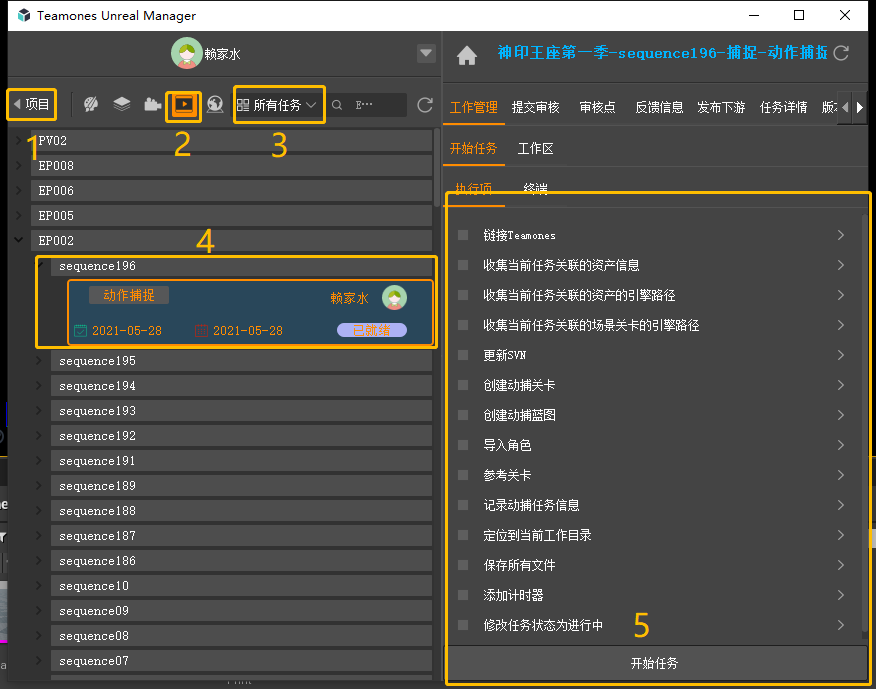Select sequence193 in the tree
Viewport: 876px width, 689px height.
(x=97, y=411)
